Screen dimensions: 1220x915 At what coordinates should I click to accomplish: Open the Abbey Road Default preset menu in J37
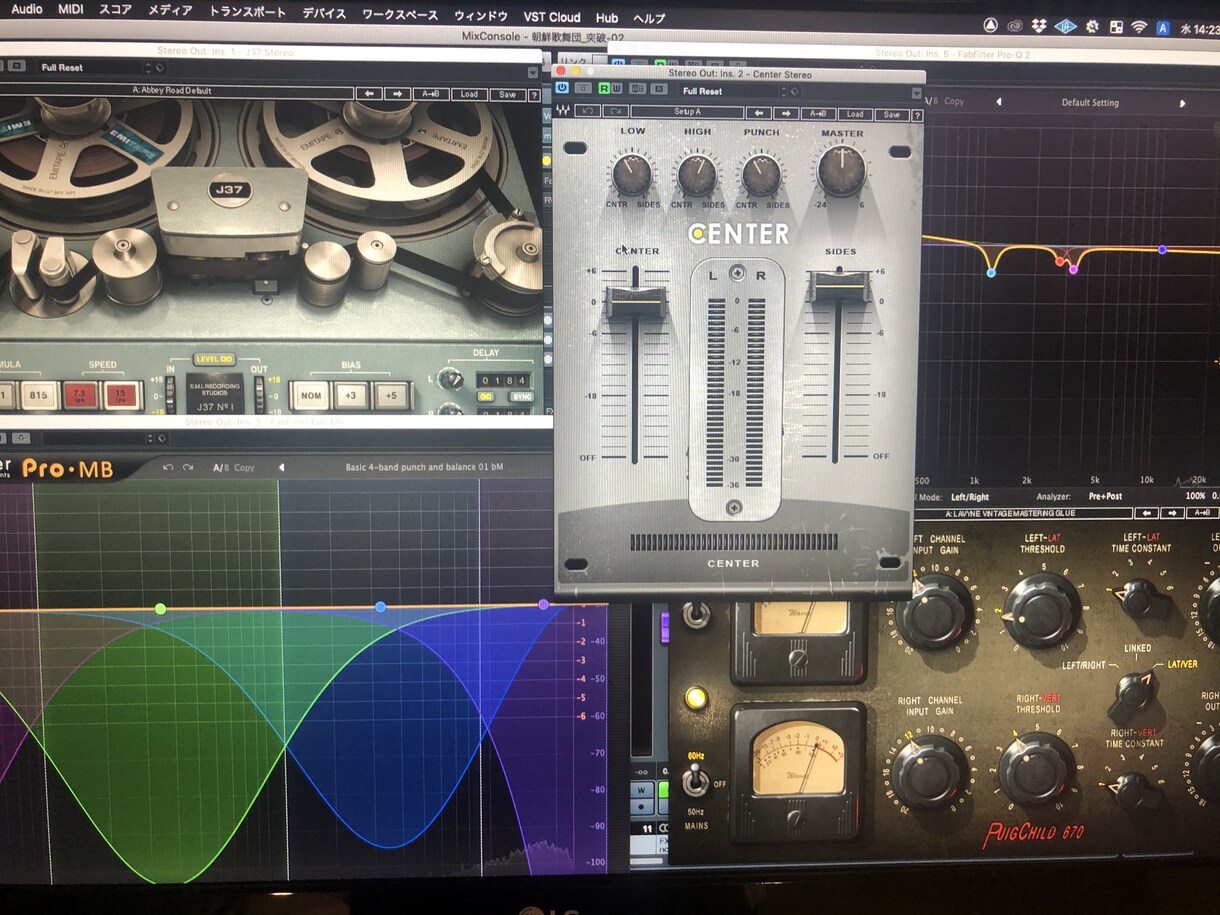point(172,91)
